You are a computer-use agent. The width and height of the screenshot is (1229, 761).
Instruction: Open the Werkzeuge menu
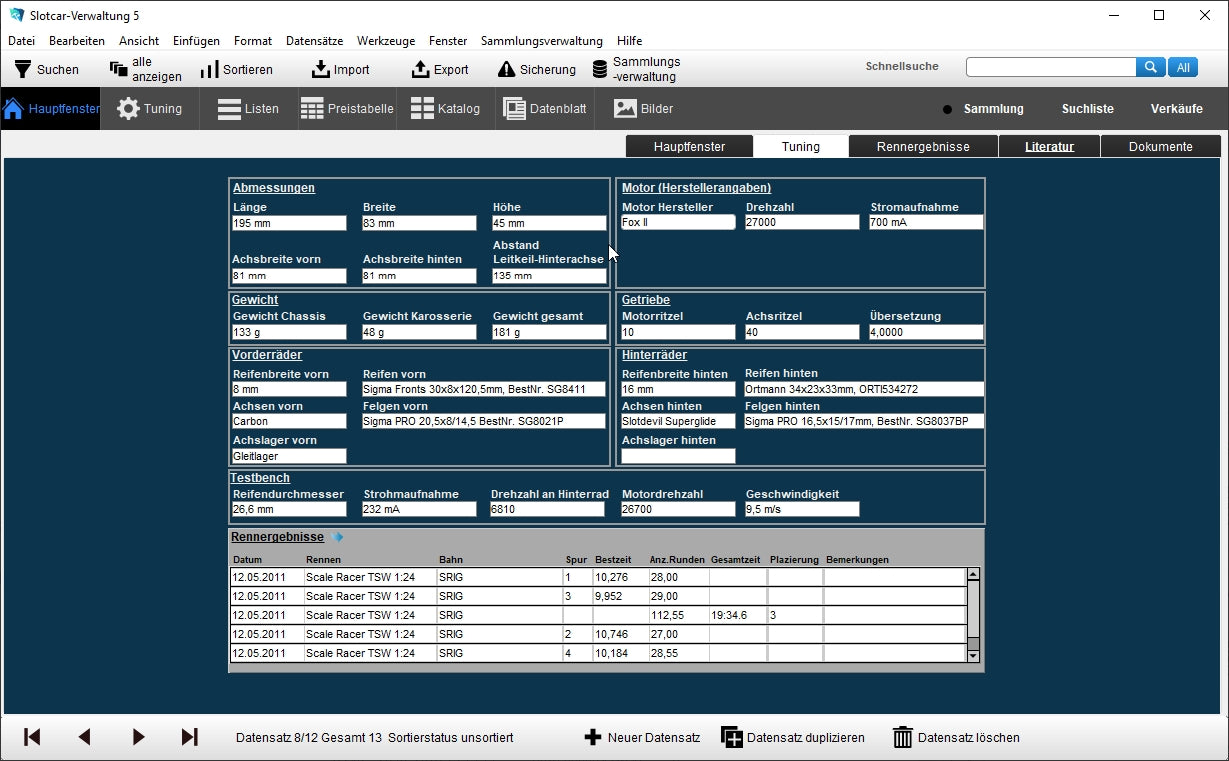pos(386,41)
